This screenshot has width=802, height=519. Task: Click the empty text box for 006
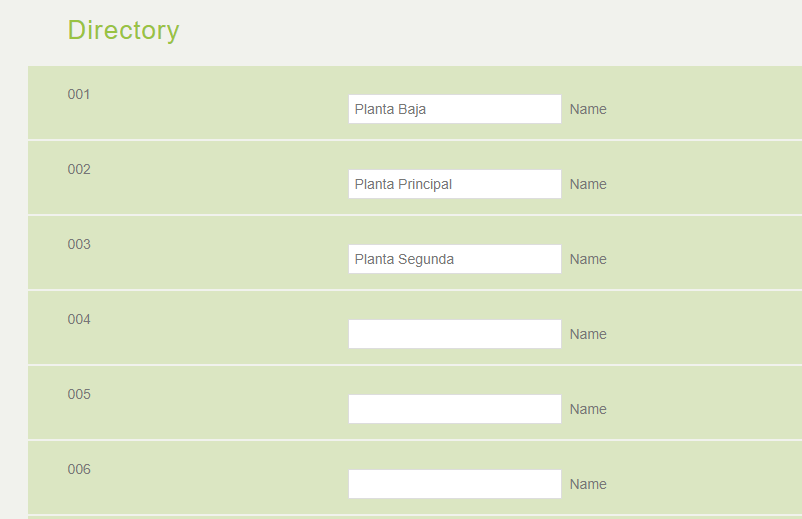click(454, 484)
